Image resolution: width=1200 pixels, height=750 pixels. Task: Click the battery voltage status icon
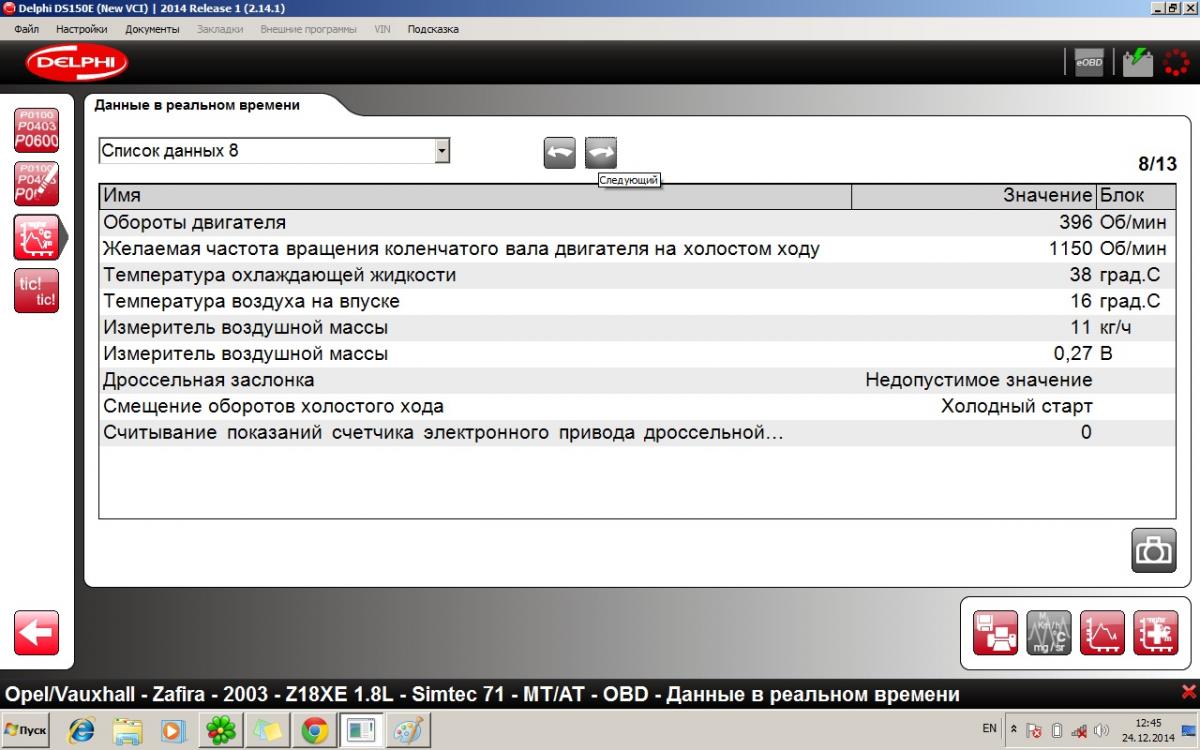(x=1138, y=63)
